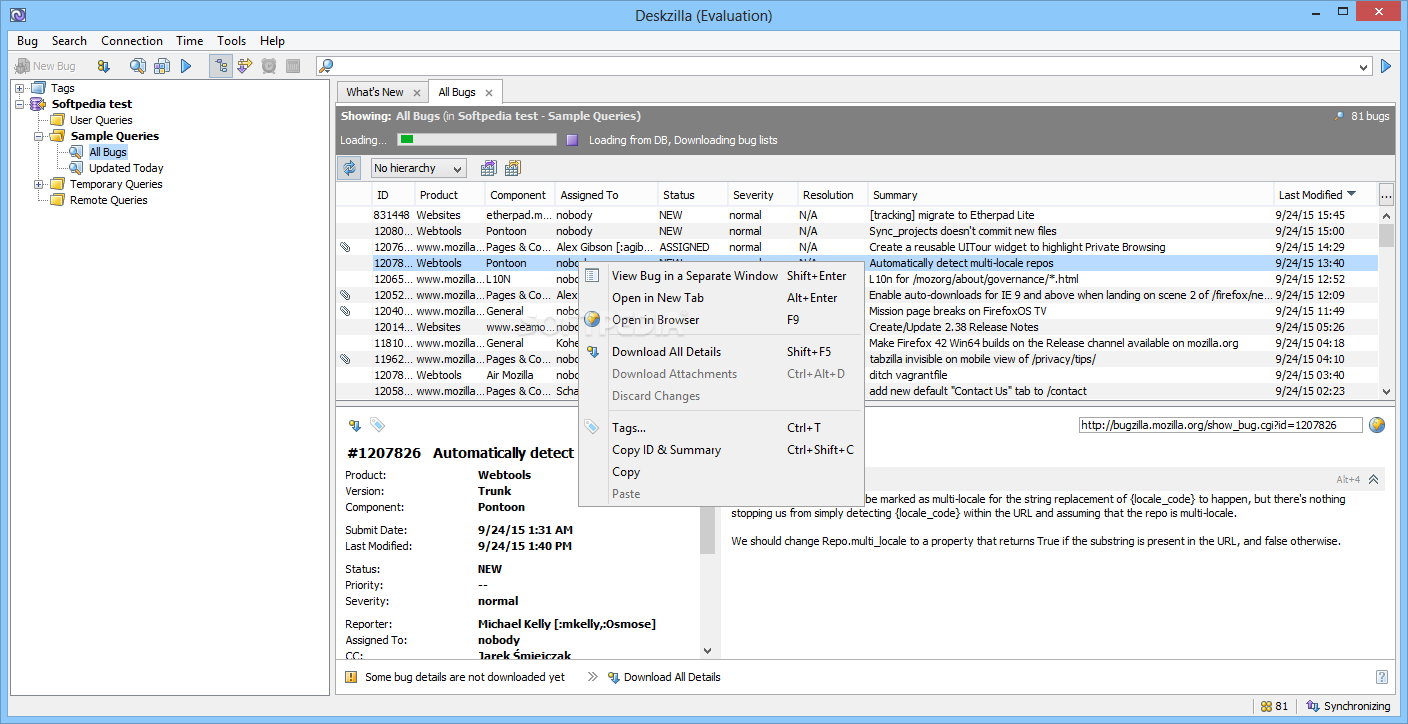Expand the Temporary Queries folder
The width and height of the screenshot is (1408, 724).
click(39, 184)
